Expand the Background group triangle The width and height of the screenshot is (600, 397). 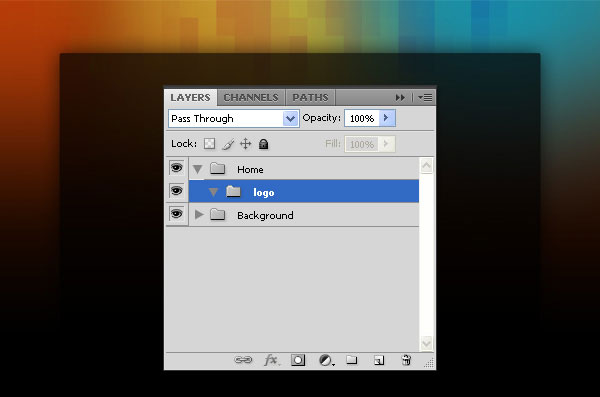(x=199, y=214)
